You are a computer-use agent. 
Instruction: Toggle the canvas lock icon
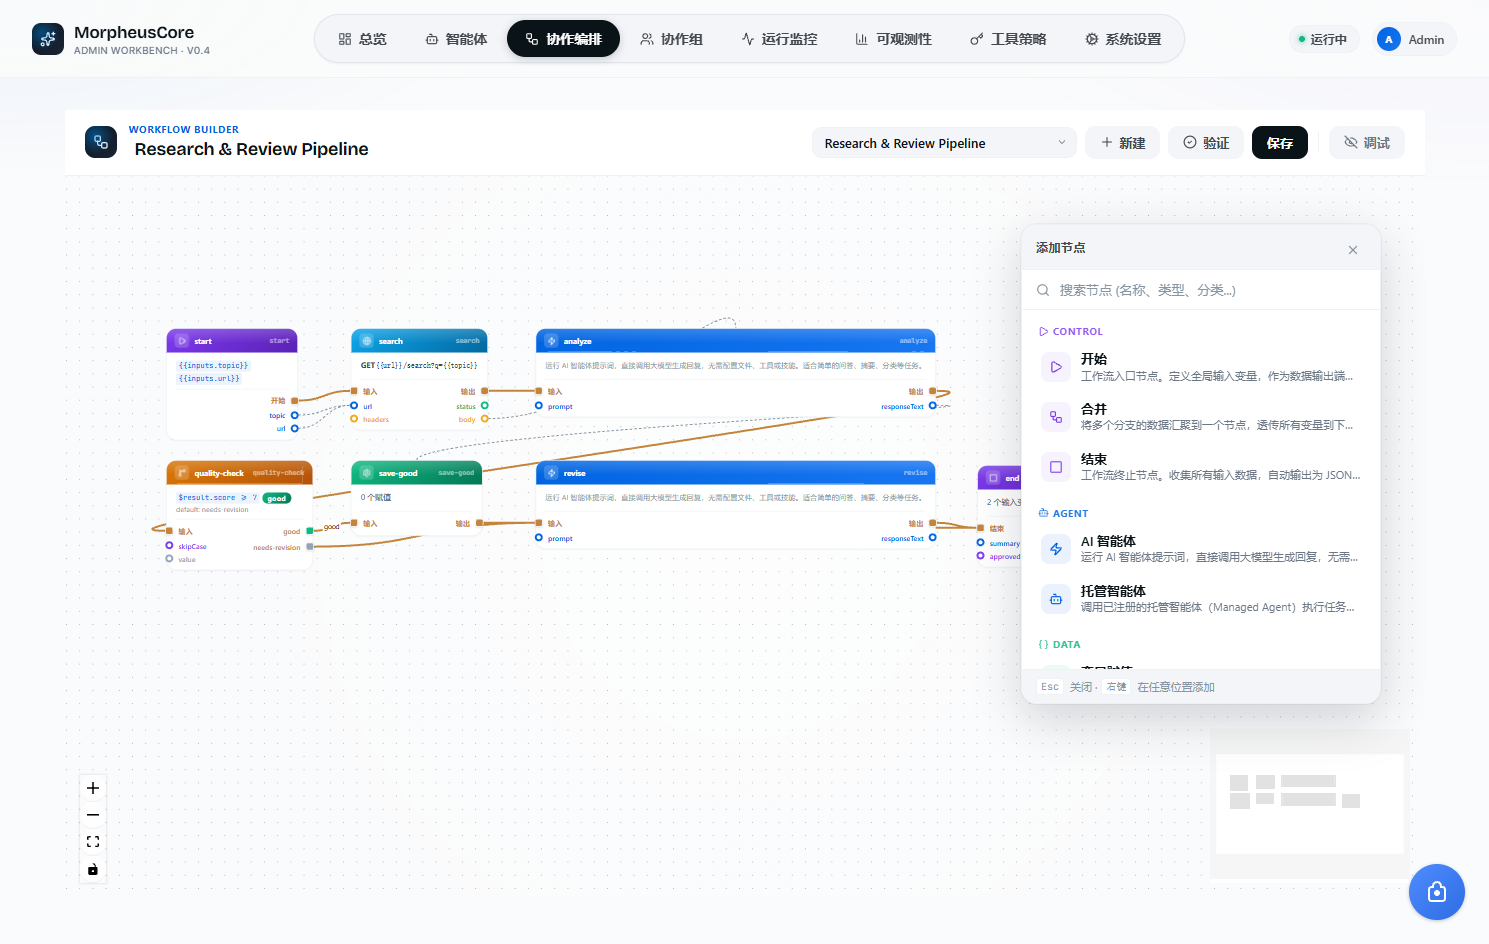click(93, 869)
